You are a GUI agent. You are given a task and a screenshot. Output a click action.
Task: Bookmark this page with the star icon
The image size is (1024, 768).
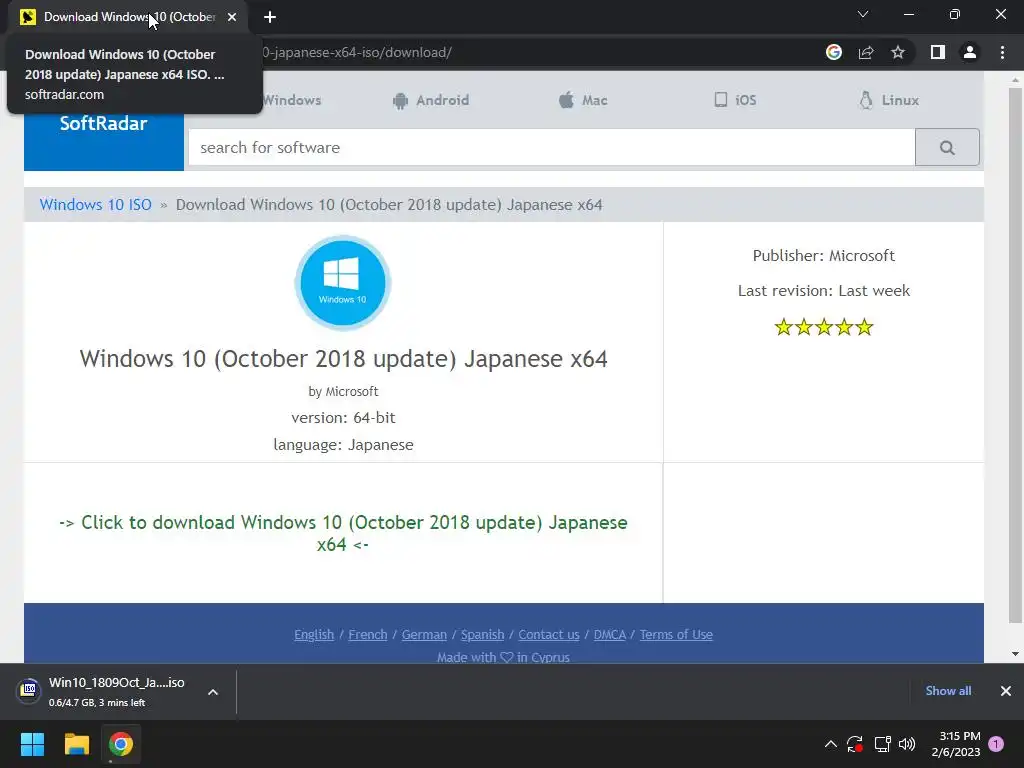(x=898, y=52)
